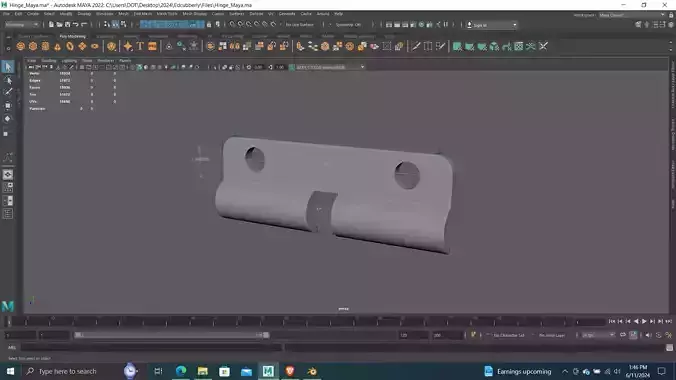
Task: Open the Edit menu
Action: tap(18, 14)
